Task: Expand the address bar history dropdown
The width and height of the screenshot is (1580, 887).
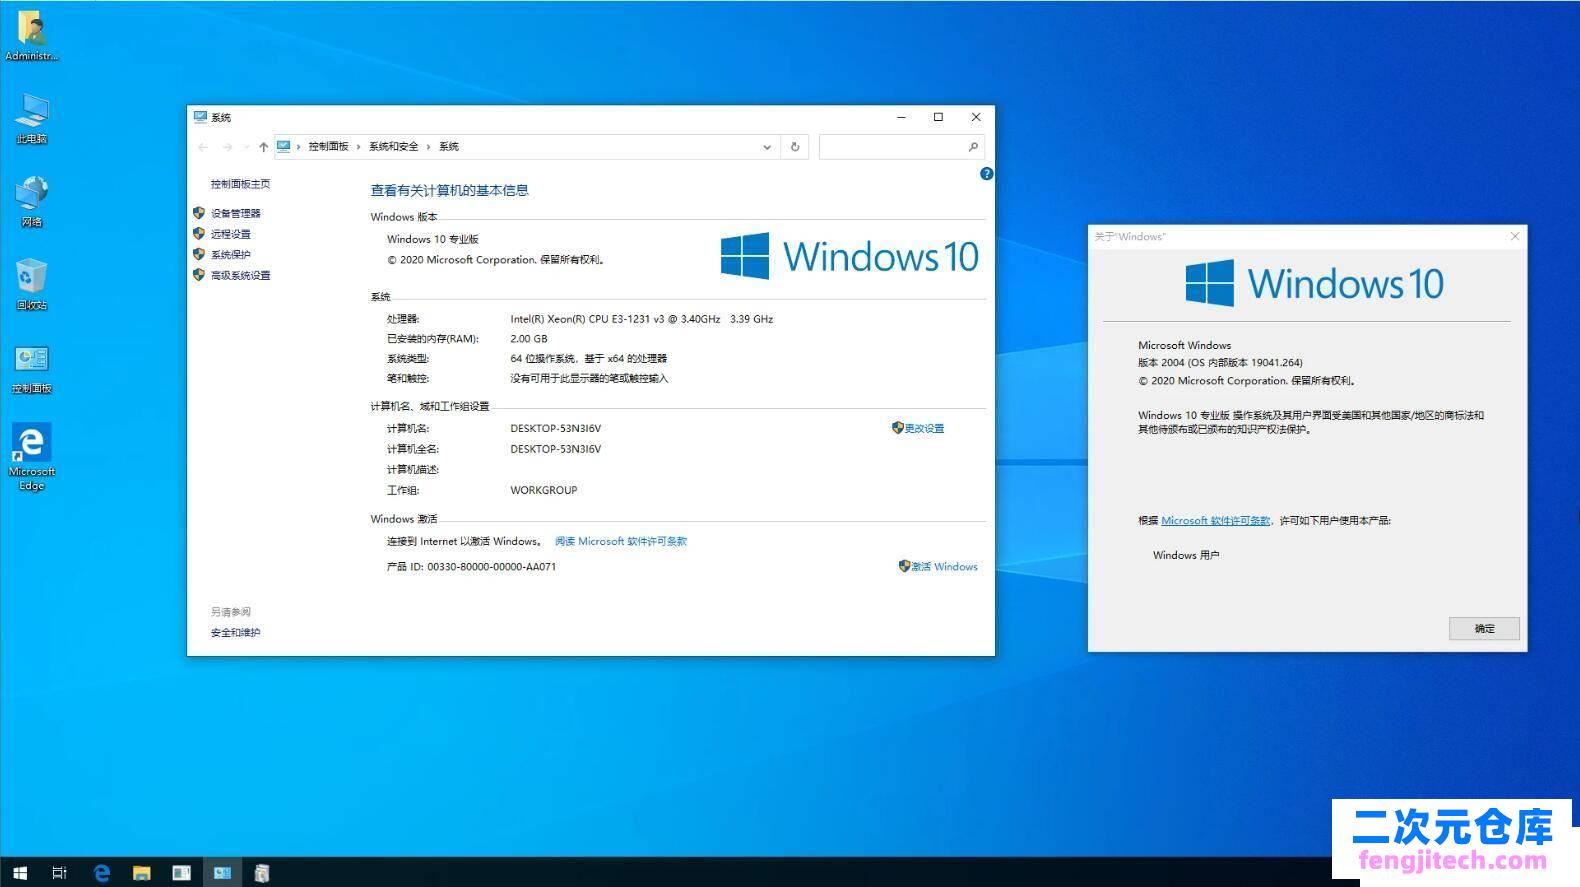Action: coord(767,147)
